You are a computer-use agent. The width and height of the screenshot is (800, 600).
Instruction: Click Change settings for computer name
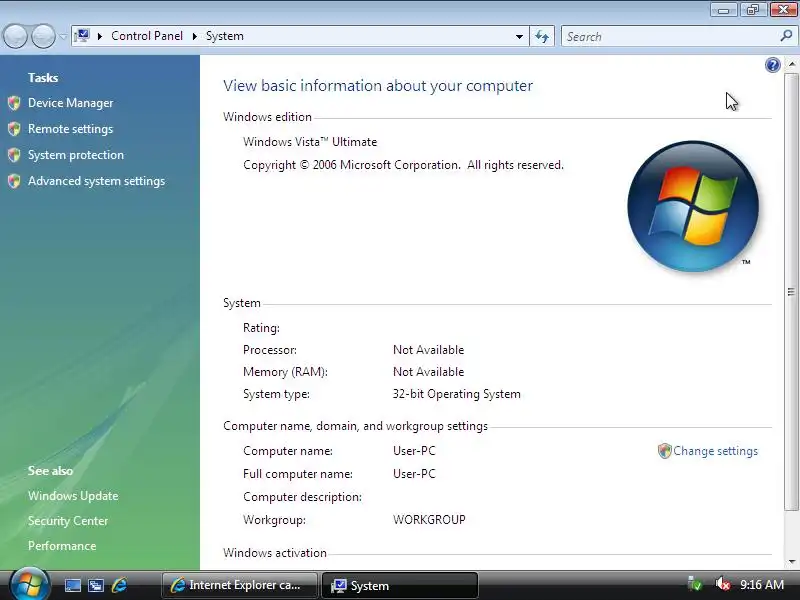coord(715,451)
